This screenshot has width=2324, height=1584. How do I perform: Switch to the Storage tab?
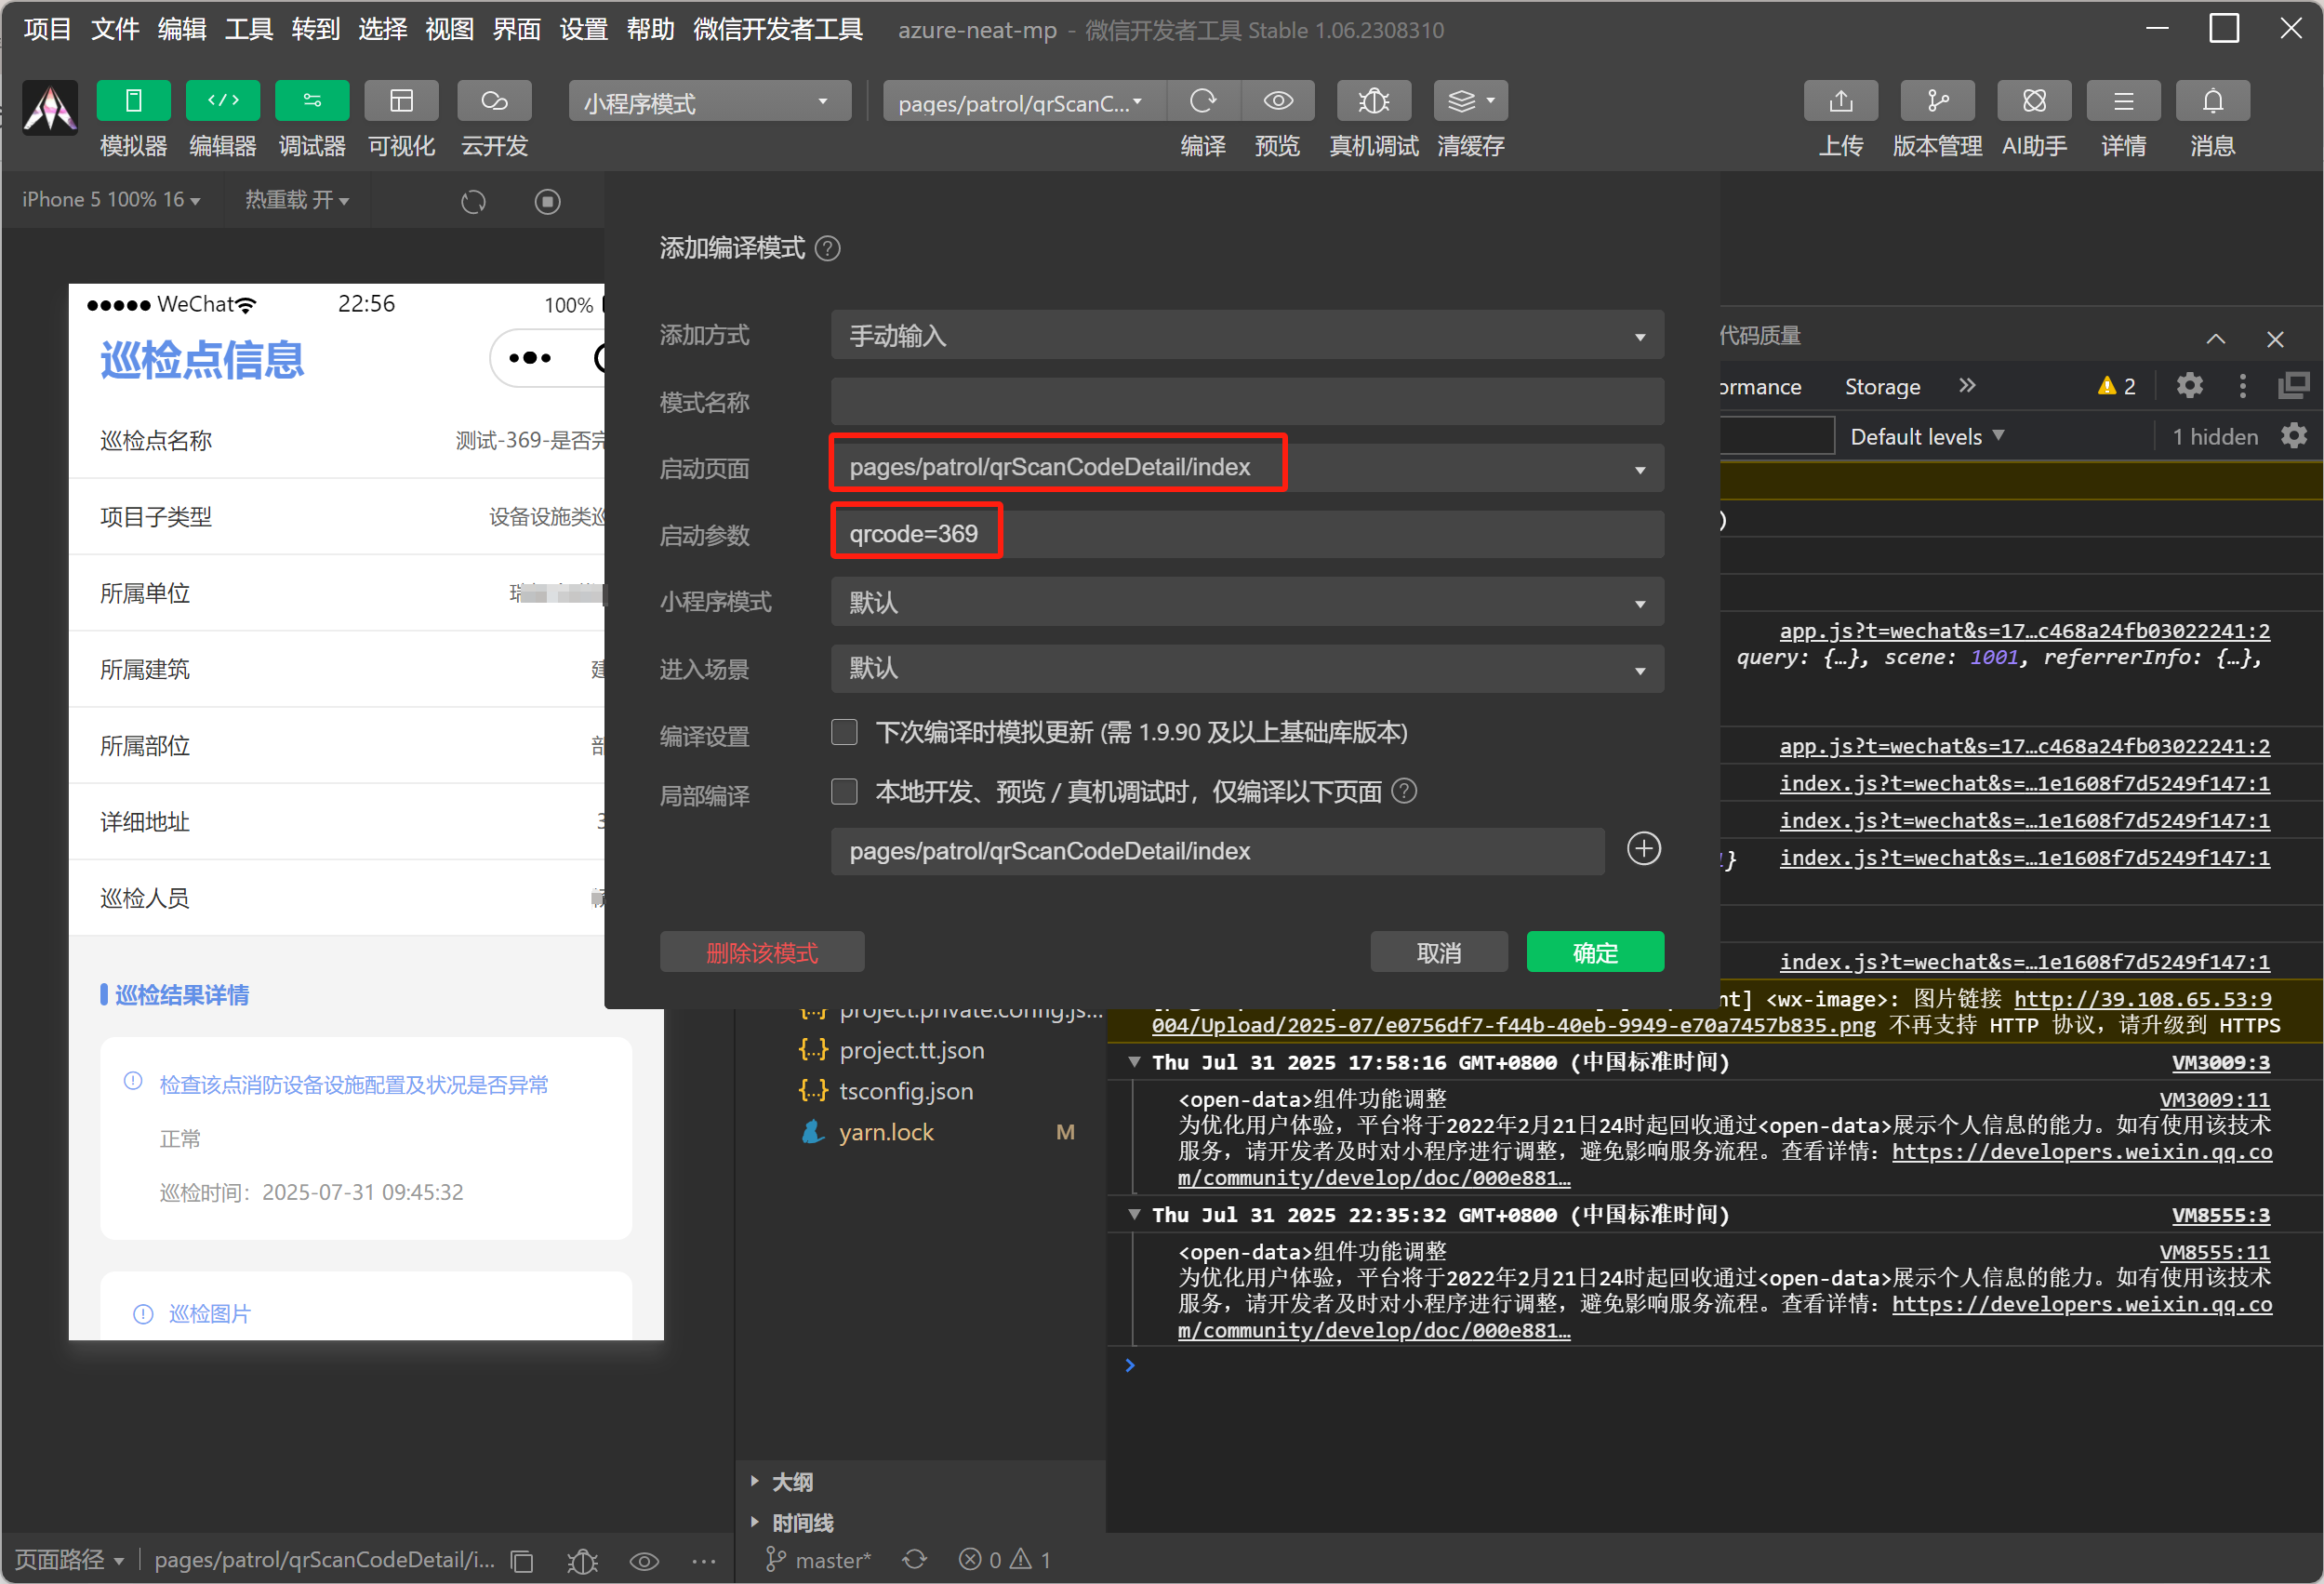point(1881,387)
